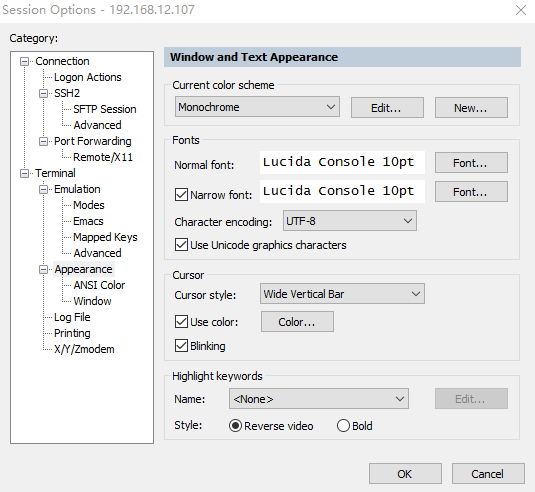Select Remote/X11 category
Image resolution: width=535 pixels, height=492 pixels.
[103, 157]
